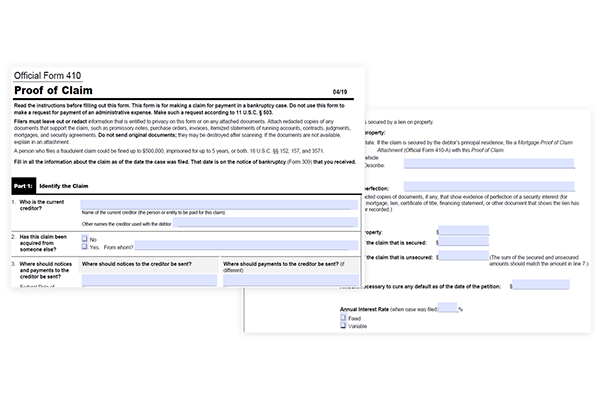Check the Yes box for claim acquired
600x400 pixels.
(x=85, y=246)
